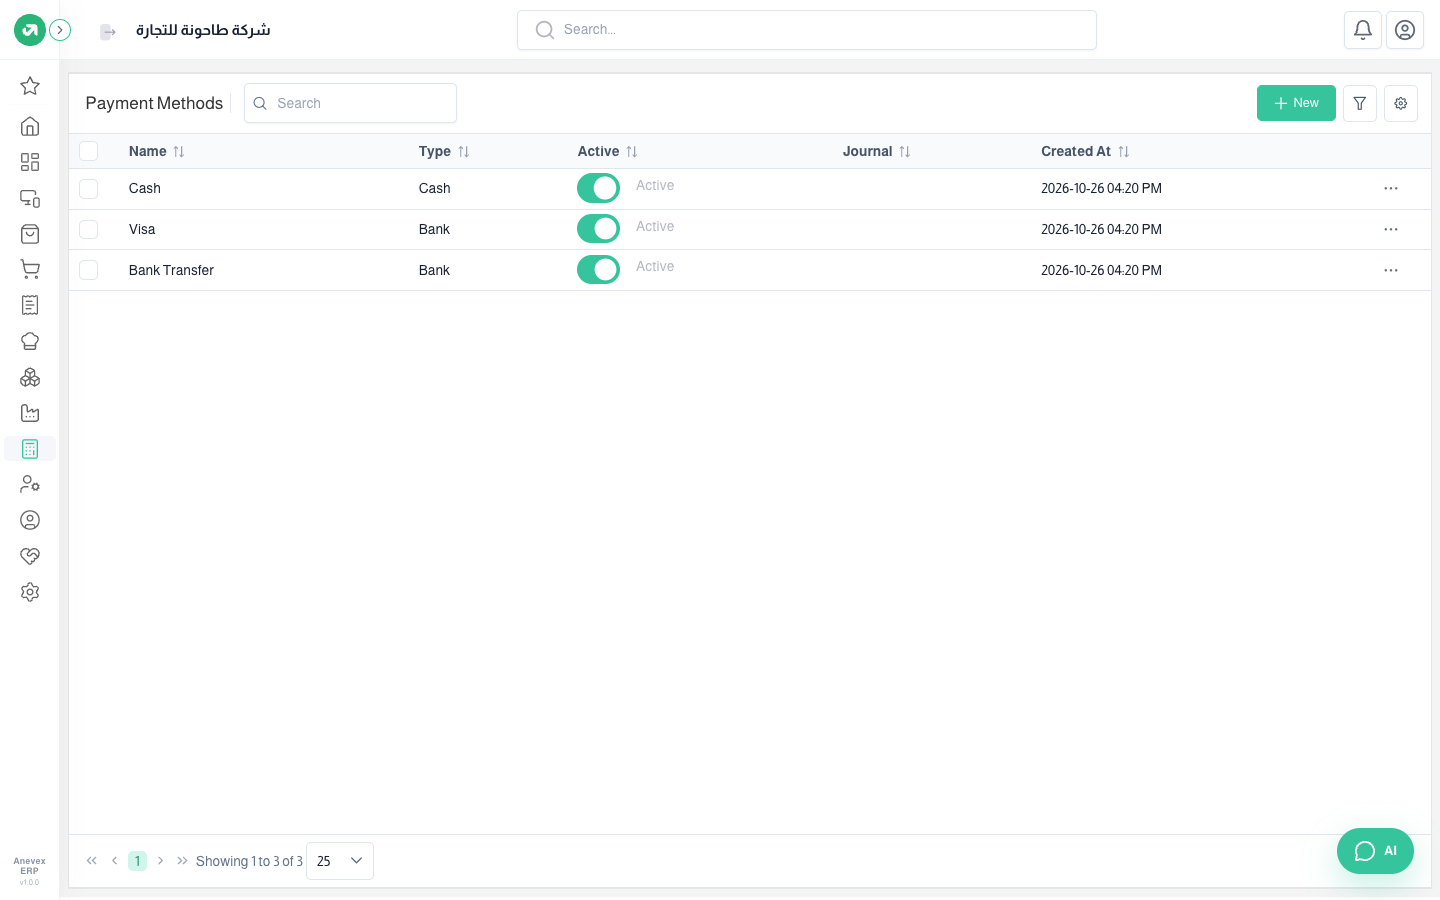Viewport: 1440px width, 900px height.
Task: Open the rows-per-page dropdown showing 25
Action: pyautogui.click(x=340, y=861)
